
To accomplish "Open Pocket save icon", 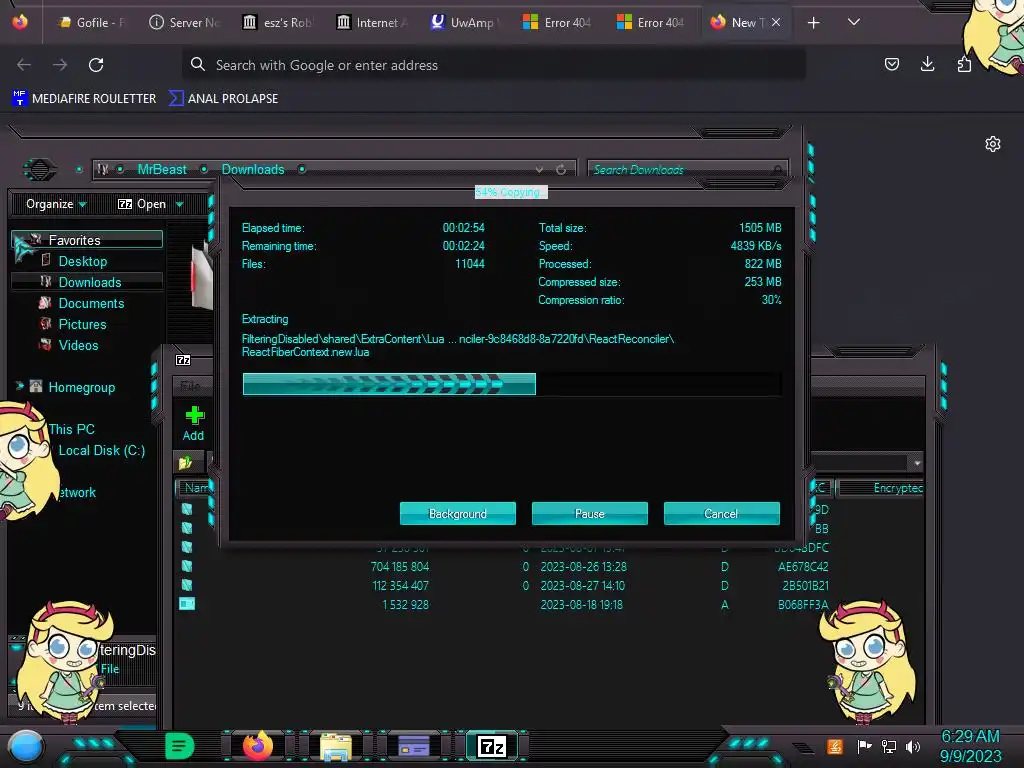I will (x=891, y=64).
